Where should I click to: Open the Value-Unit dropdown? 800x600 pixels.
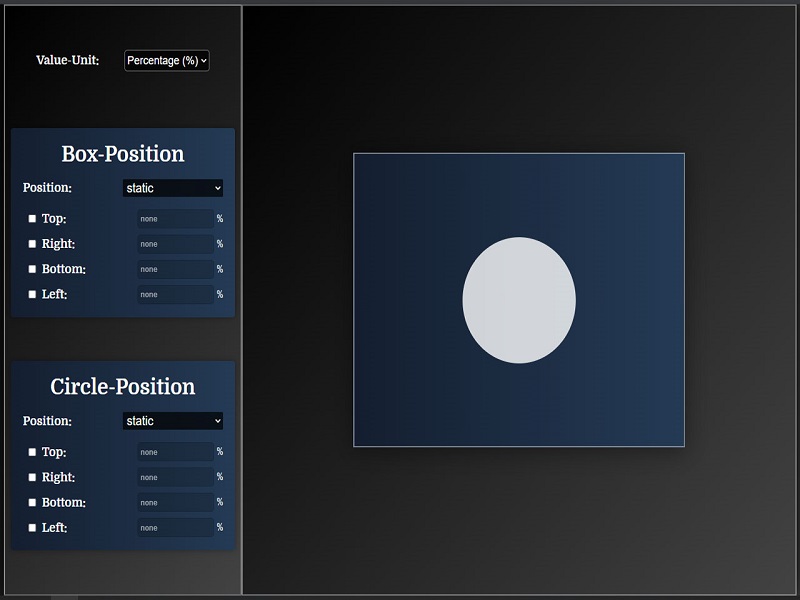point(166,60)
